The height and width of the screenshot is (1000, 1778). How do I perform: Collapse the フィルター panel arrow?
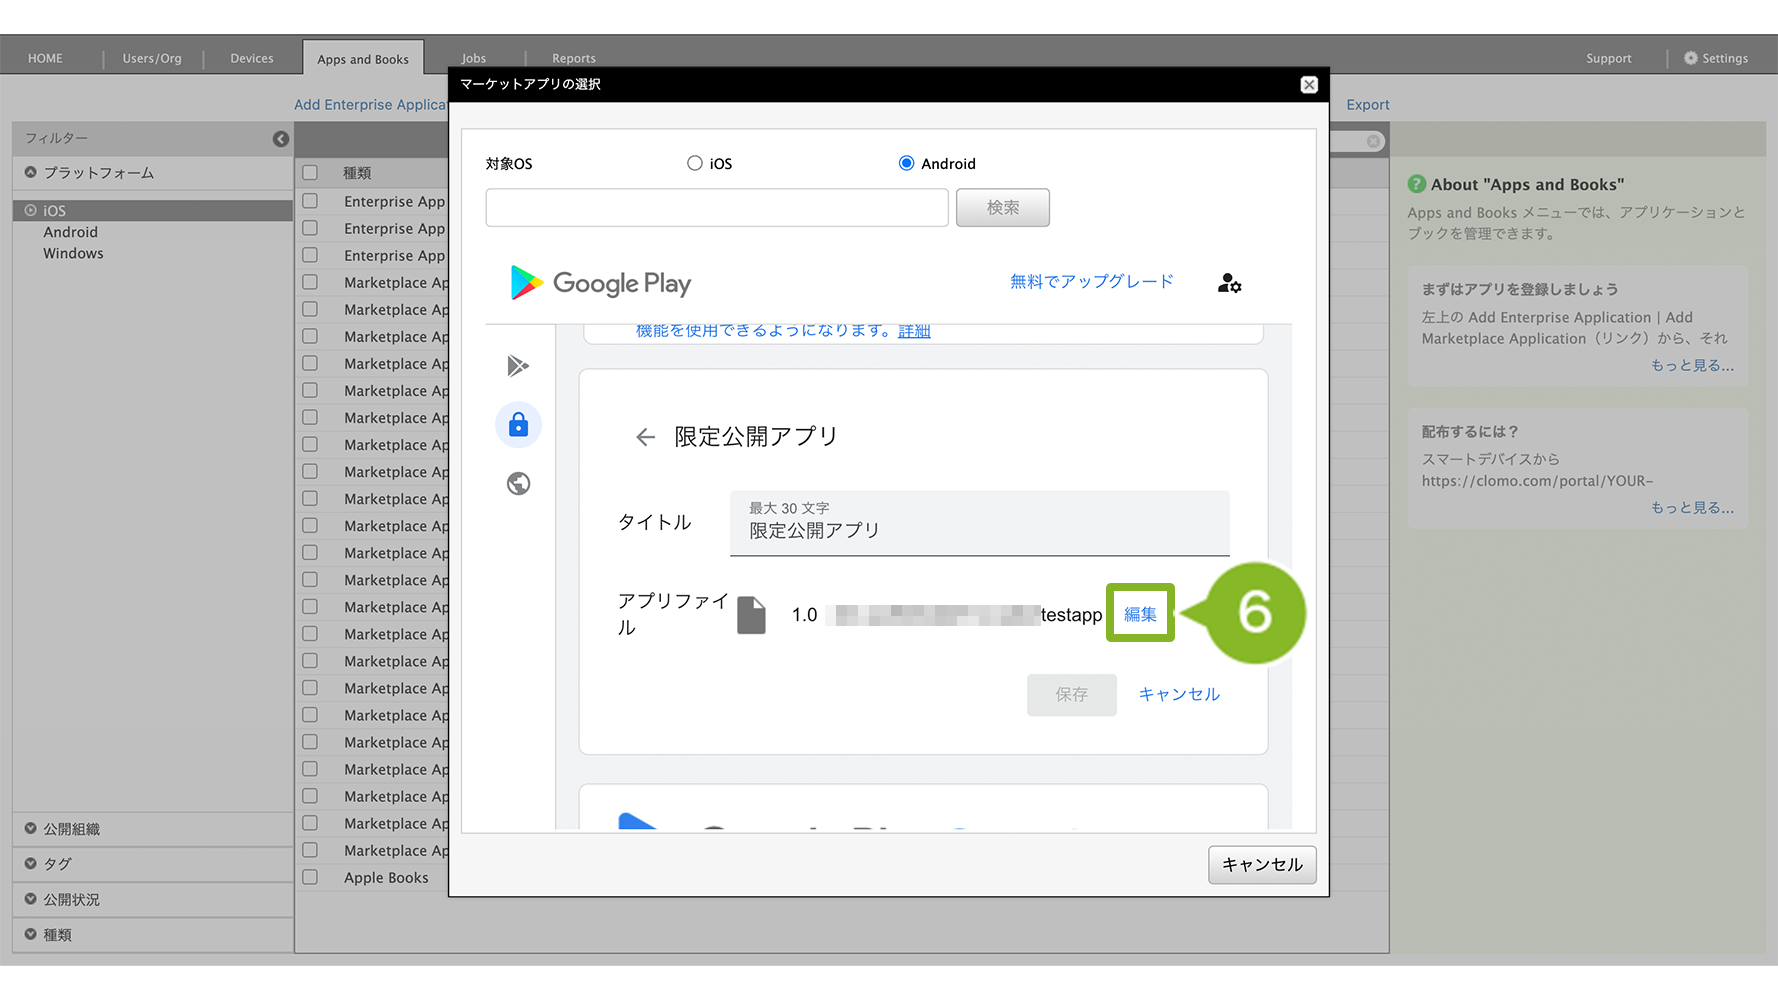[x=281, y=139]
